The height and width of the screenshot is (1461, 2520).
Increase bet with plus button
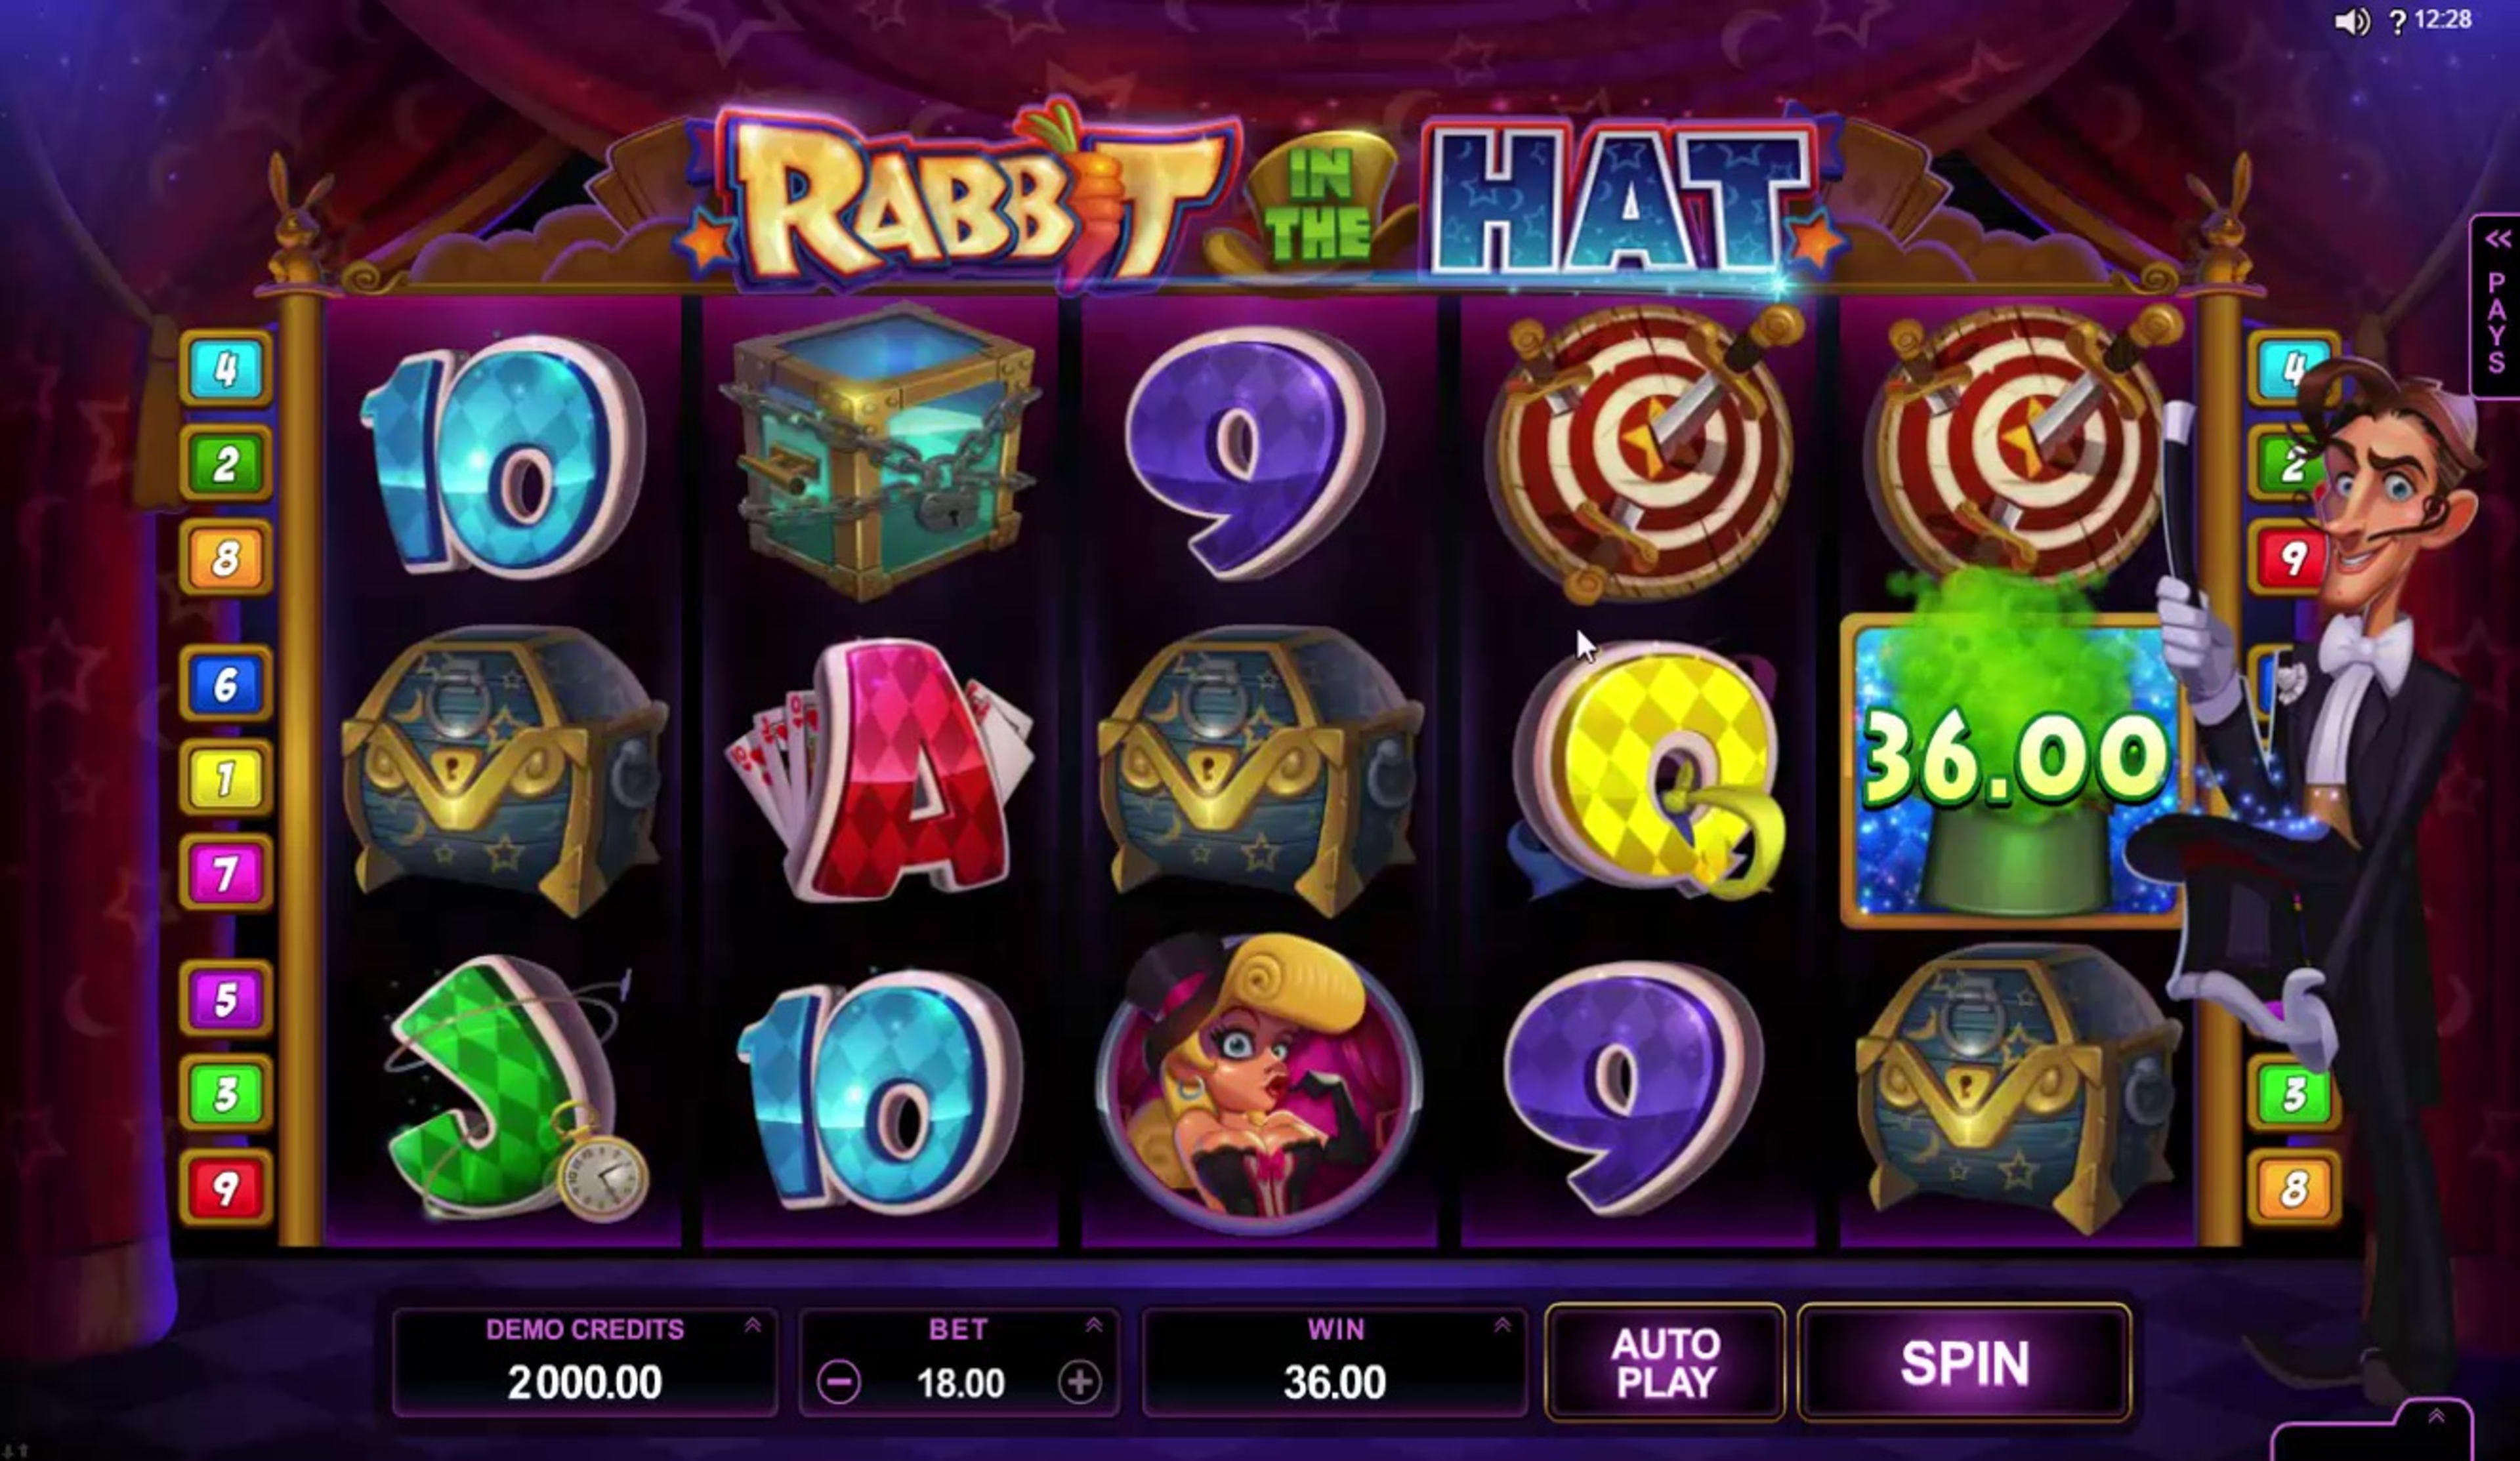click(x=1079, y=1383)
